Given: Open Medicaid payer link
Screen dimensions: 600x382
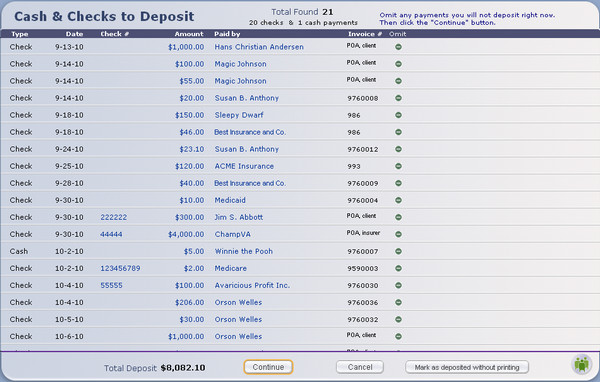Looking at the screenshot, I should pyautogui.click(x=230, y=200).
